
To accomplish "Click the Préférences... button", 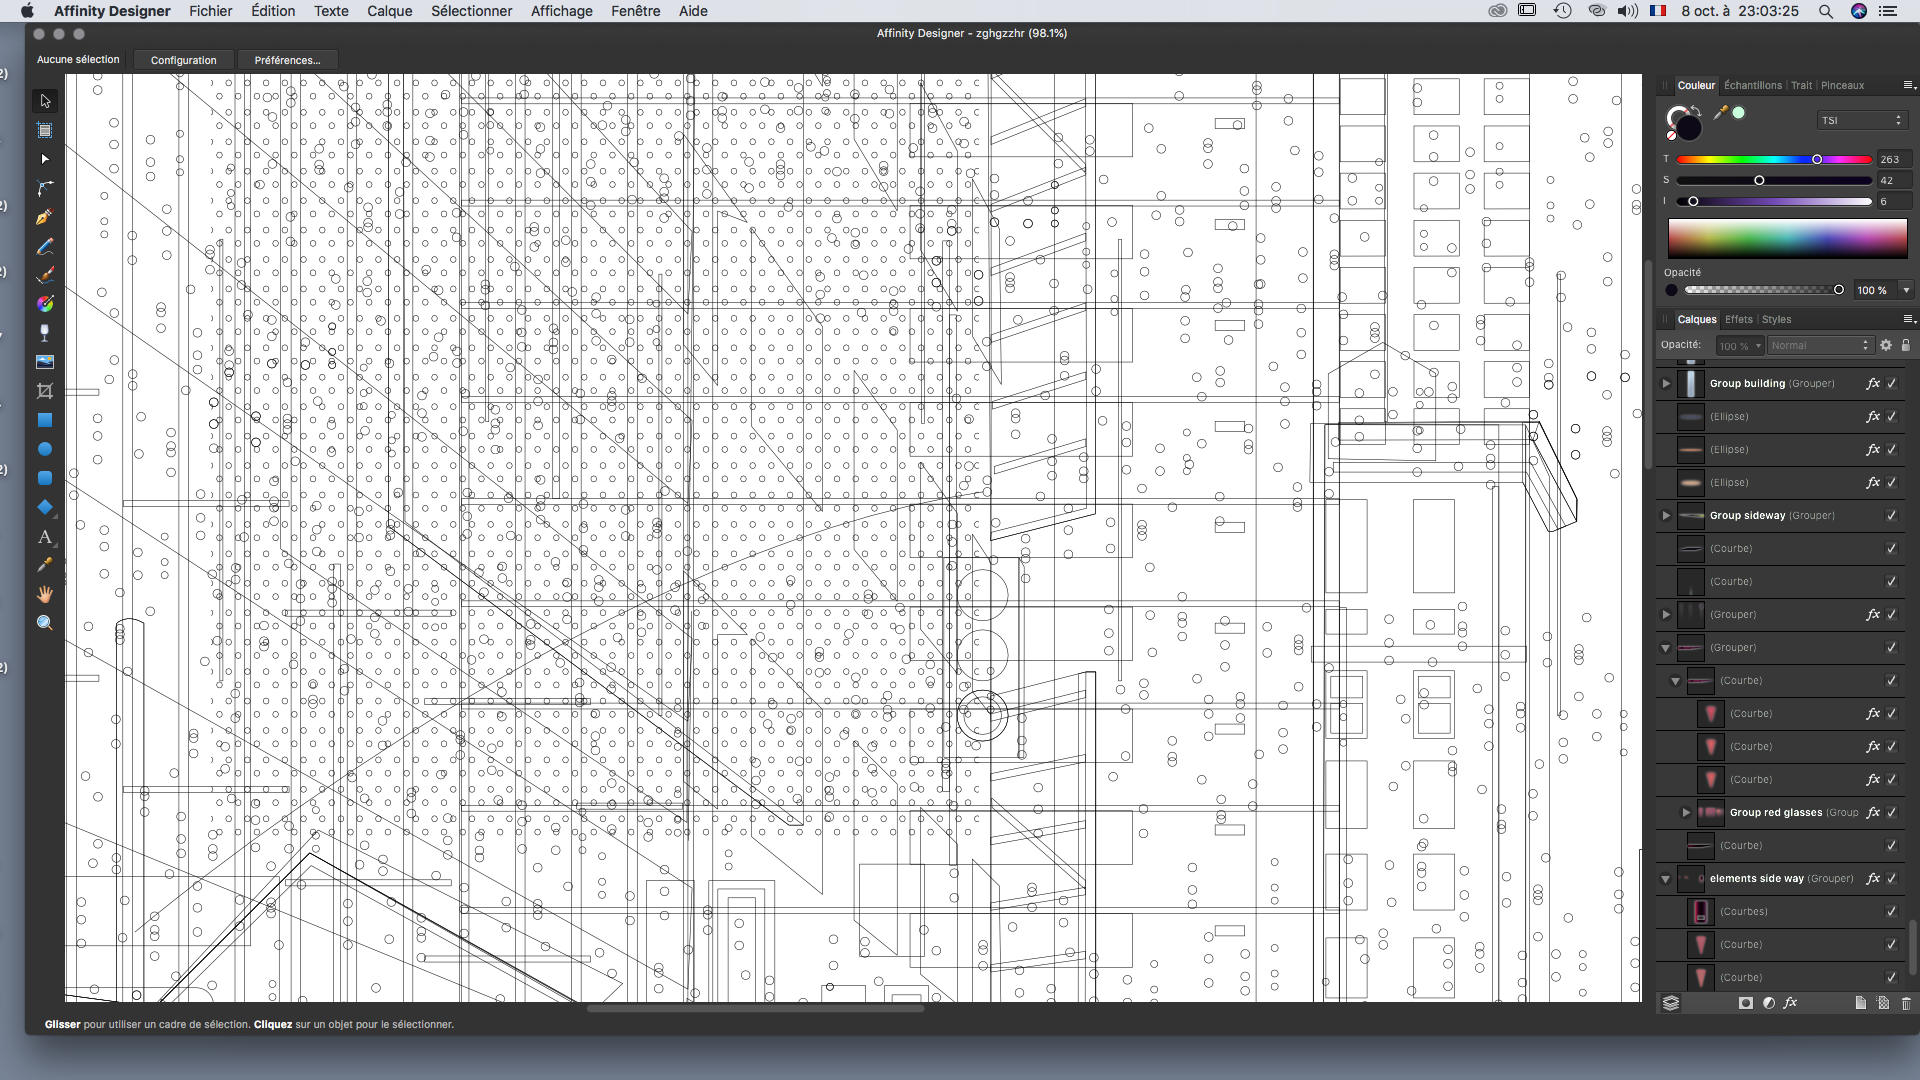I will click(x=287, y=60).
